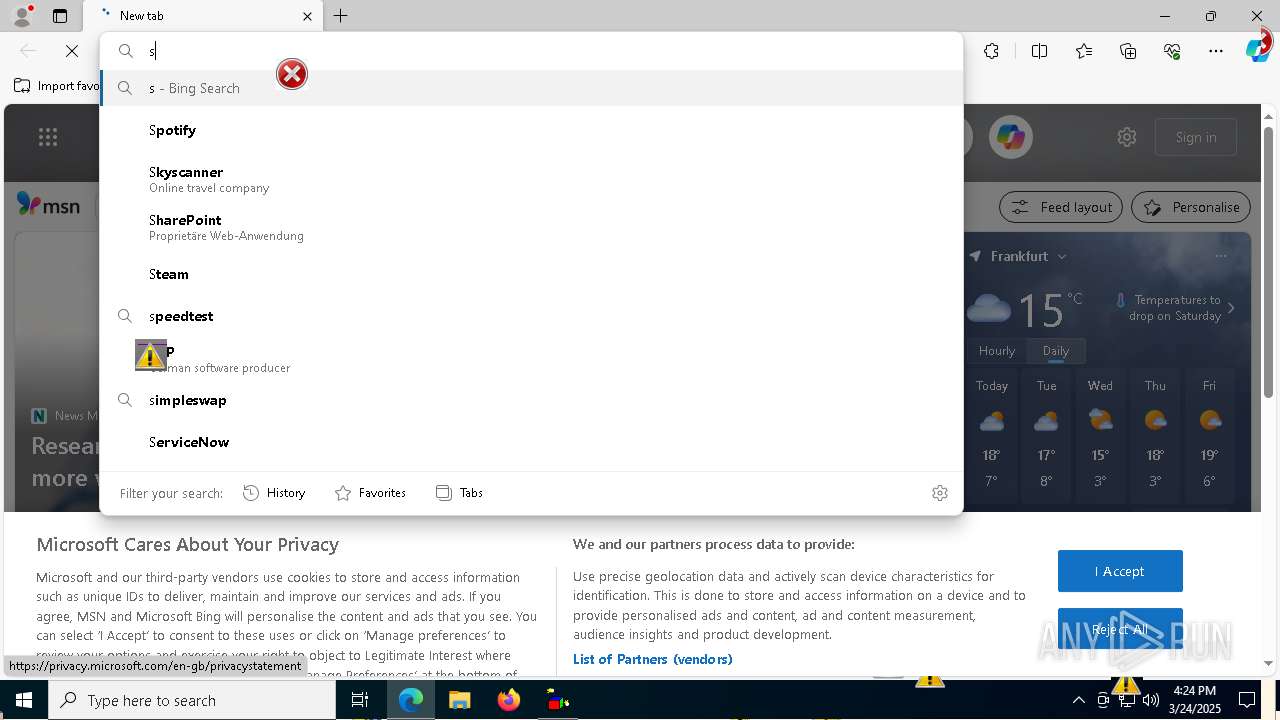Viewport: 1280px width, 720px height.
Task: Click the Personalise button
Action: [x=1191, y=207]
